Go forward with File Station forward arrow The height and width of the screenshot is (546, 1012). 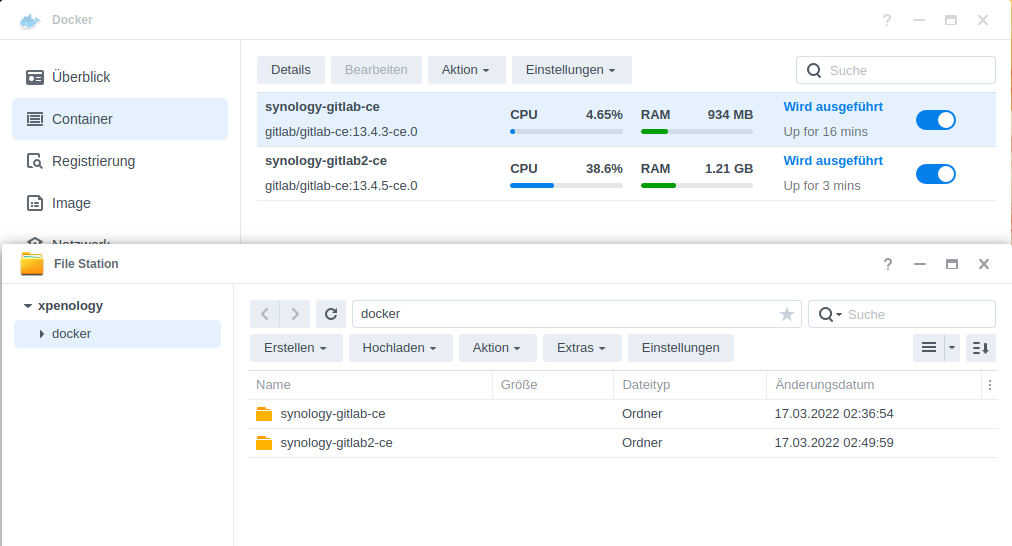[295, 314]
